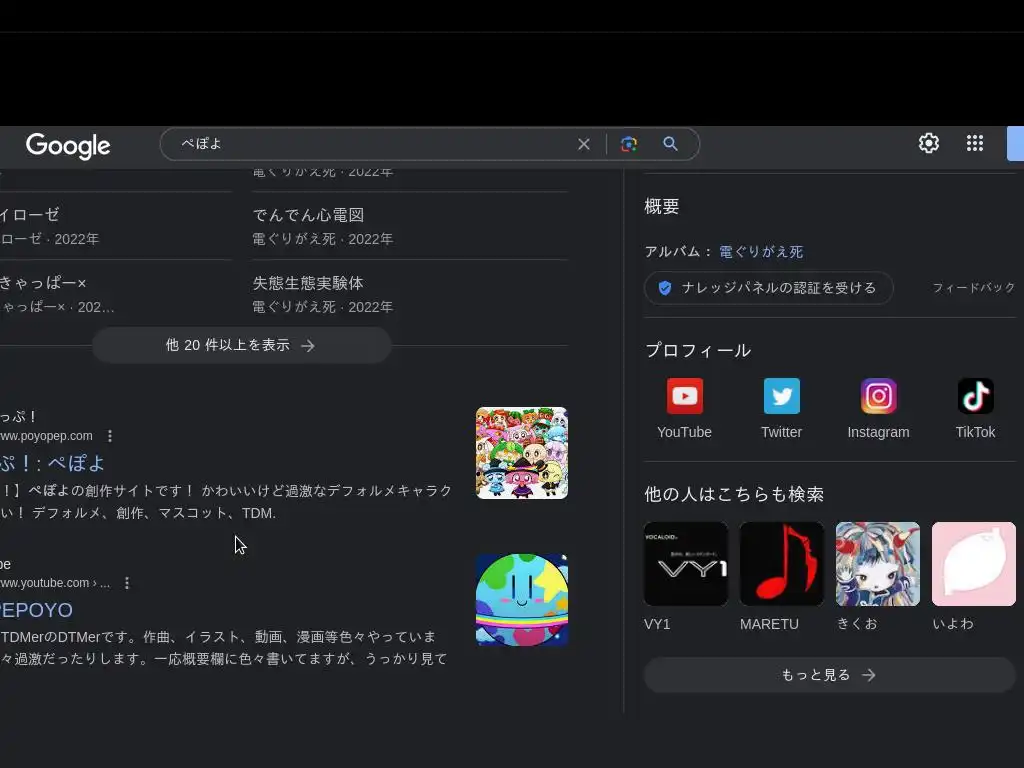The image size is (1024, 768).
Task: Click the Google logo
Action: (68, 145)
